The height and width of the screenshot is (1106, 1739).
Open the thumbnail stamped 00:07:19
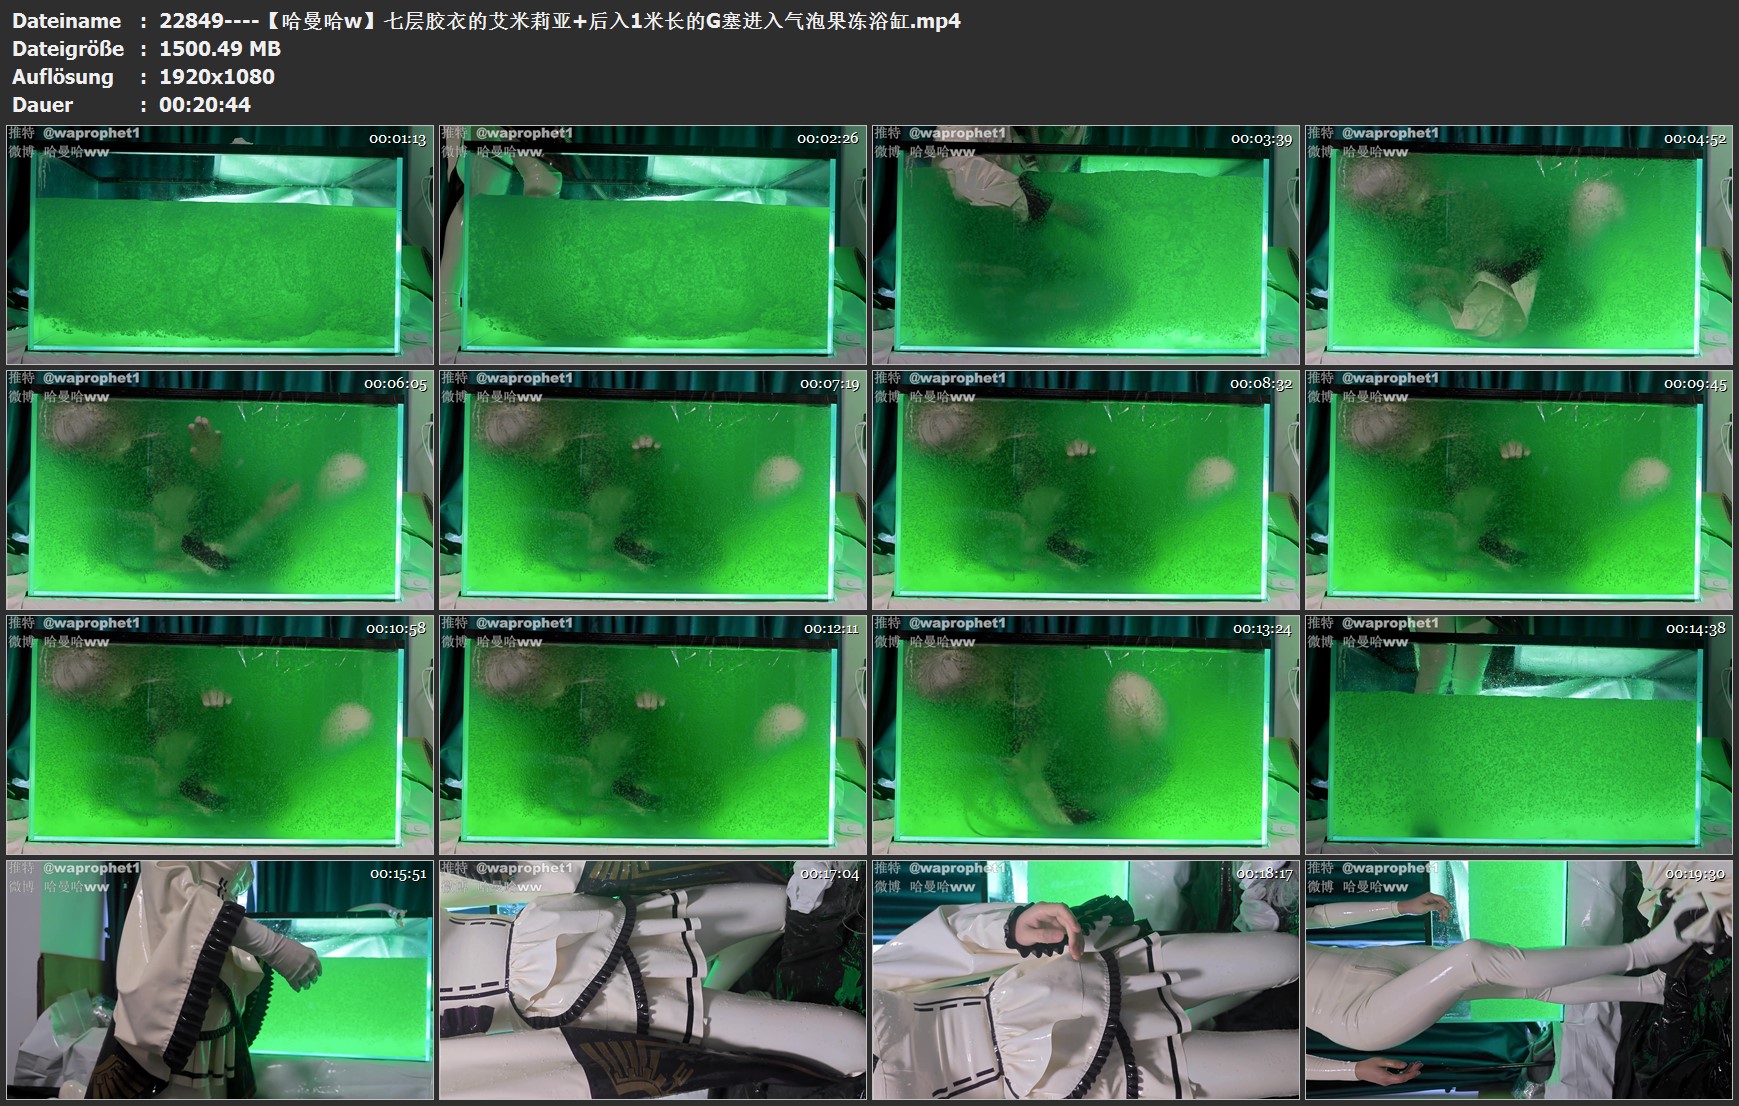click(x=652, y=489)
